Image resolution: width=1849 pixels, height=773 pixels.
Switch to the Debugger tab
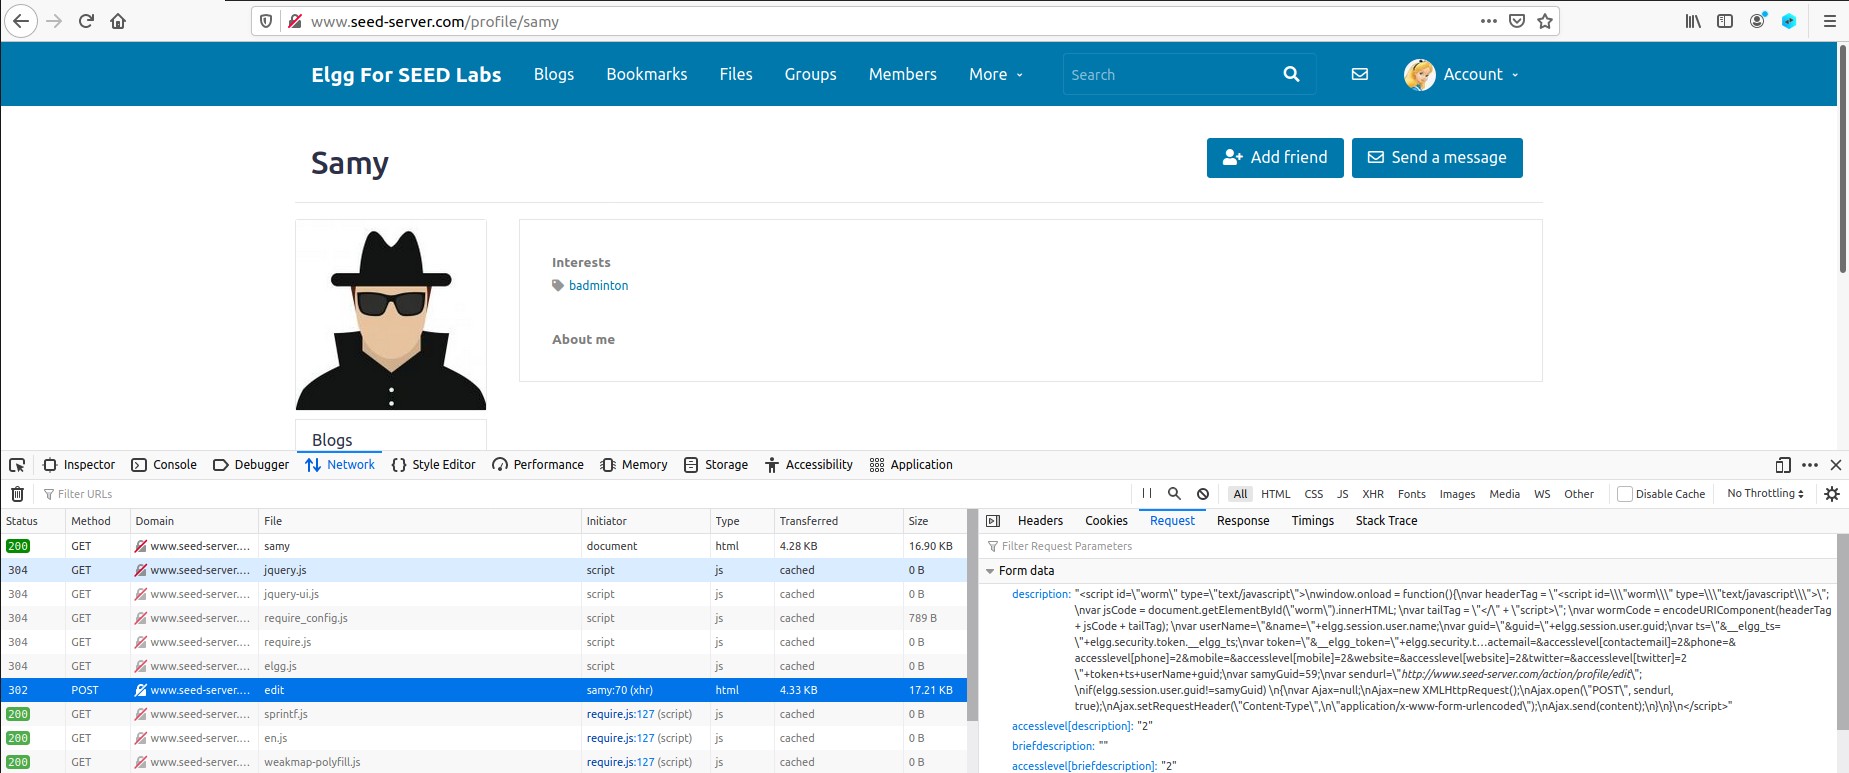tap(251, 465)
